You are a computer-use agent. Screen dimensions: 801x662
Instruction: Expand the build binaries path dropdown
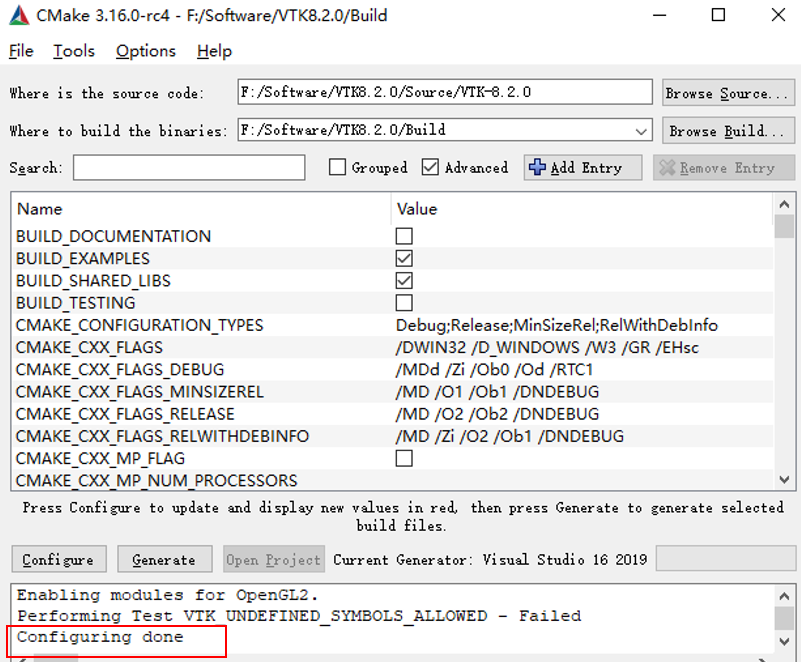(x=641, y=131)
